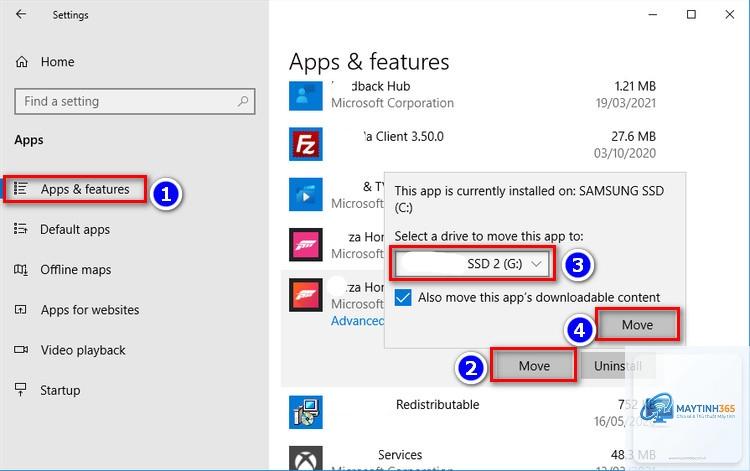Viewport: 750px width, 471px height.
Task: Click the Uninstall button
Action: click(x=618, y=366)
